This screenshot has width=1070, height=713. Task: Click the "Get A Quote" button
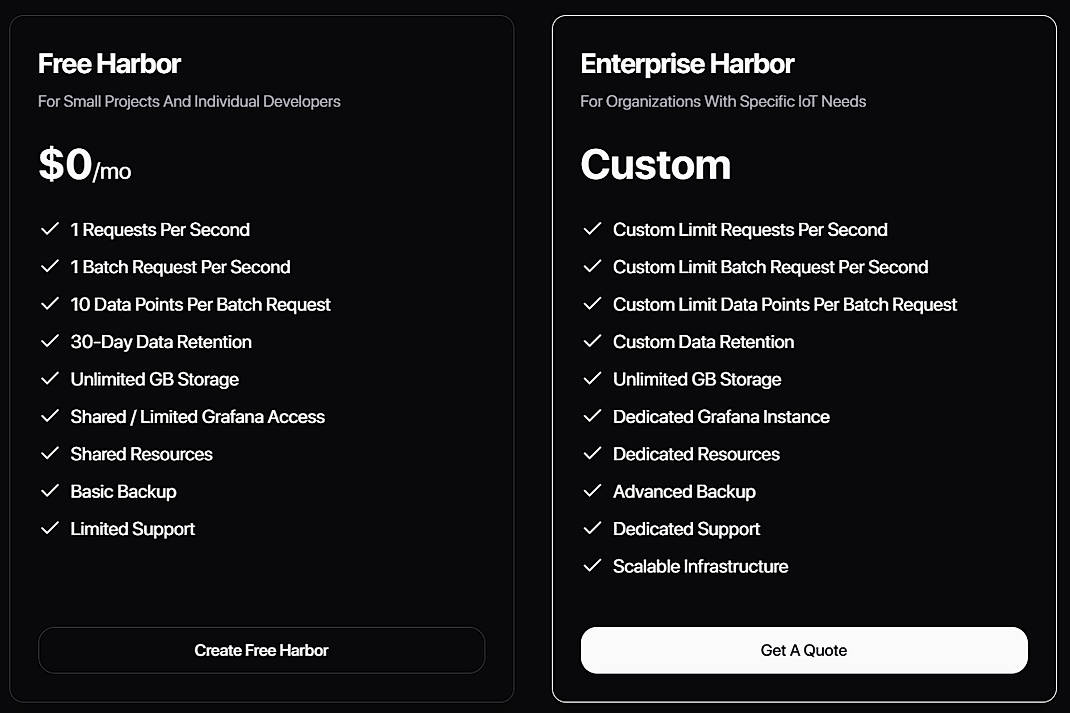tap(803, 650)
